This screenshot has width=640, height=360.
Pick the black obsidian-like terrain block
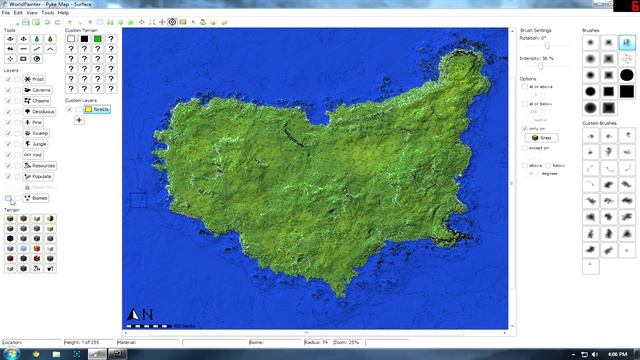tap(10, 238)
